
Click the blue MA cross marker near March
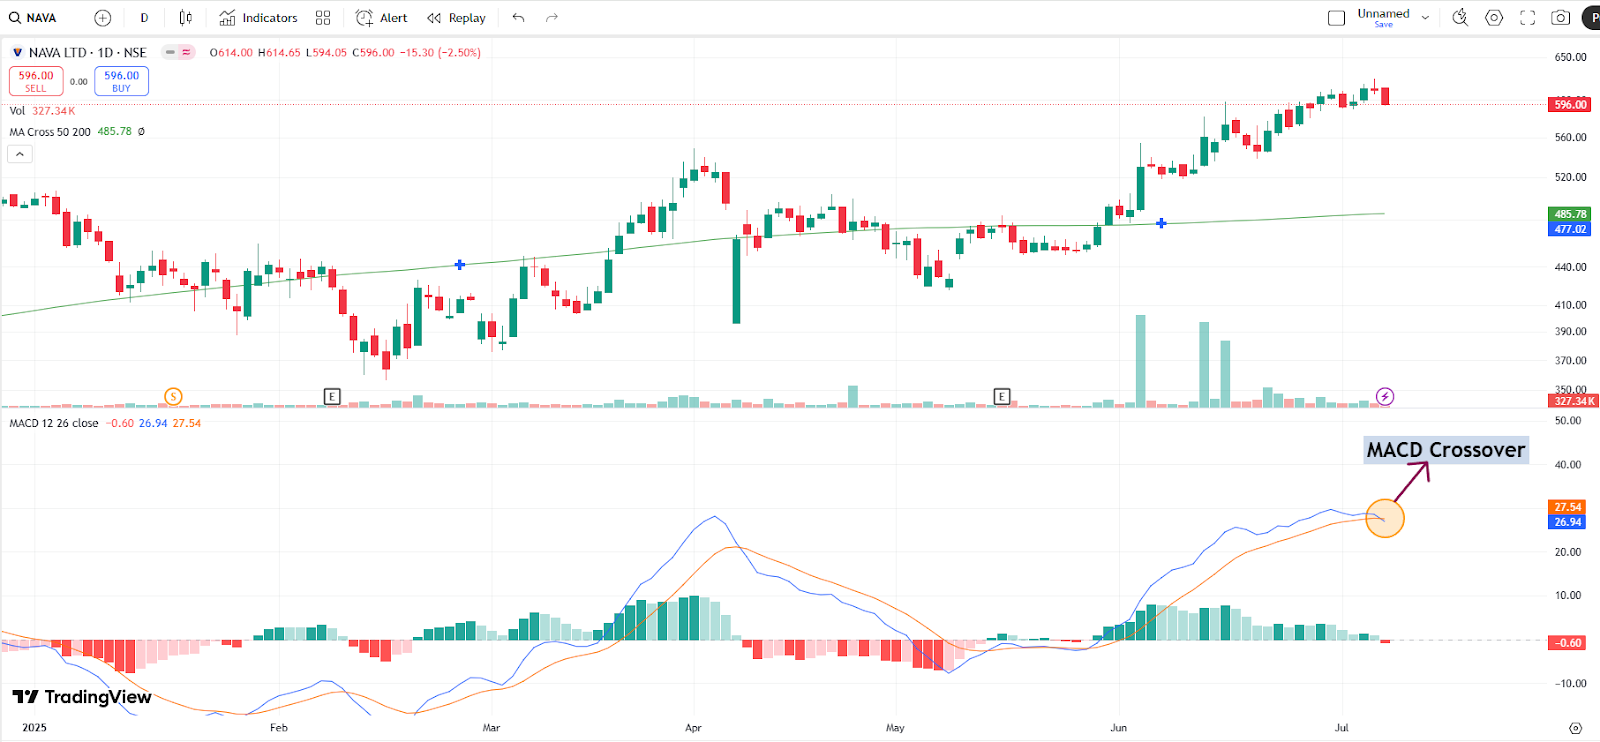pos(459,265)
